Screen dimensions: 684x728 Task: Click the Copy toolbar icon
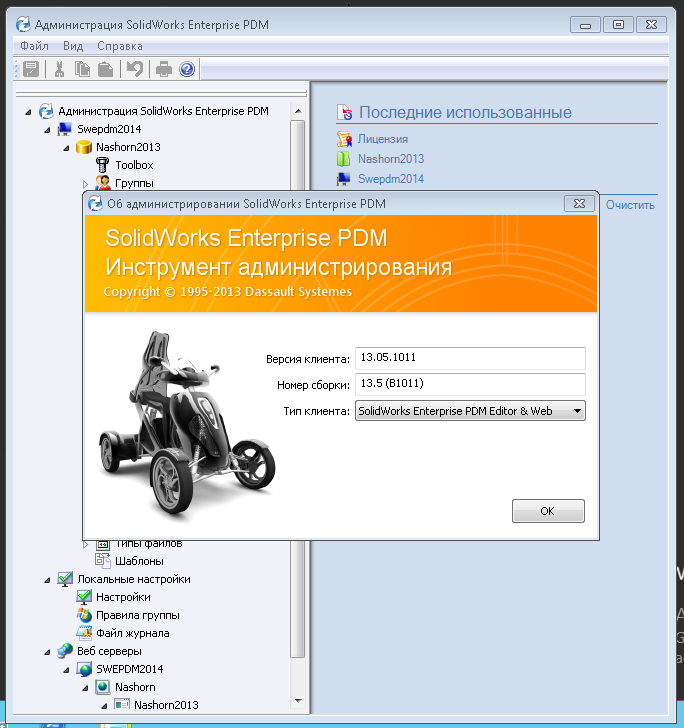[x=82, y=69]
